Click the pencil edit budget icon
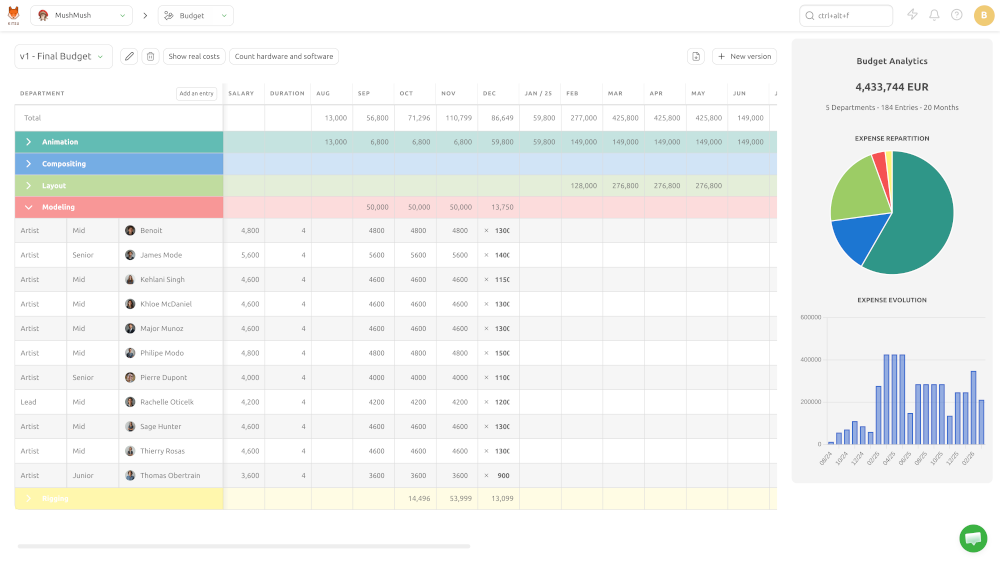 [129, 56]
